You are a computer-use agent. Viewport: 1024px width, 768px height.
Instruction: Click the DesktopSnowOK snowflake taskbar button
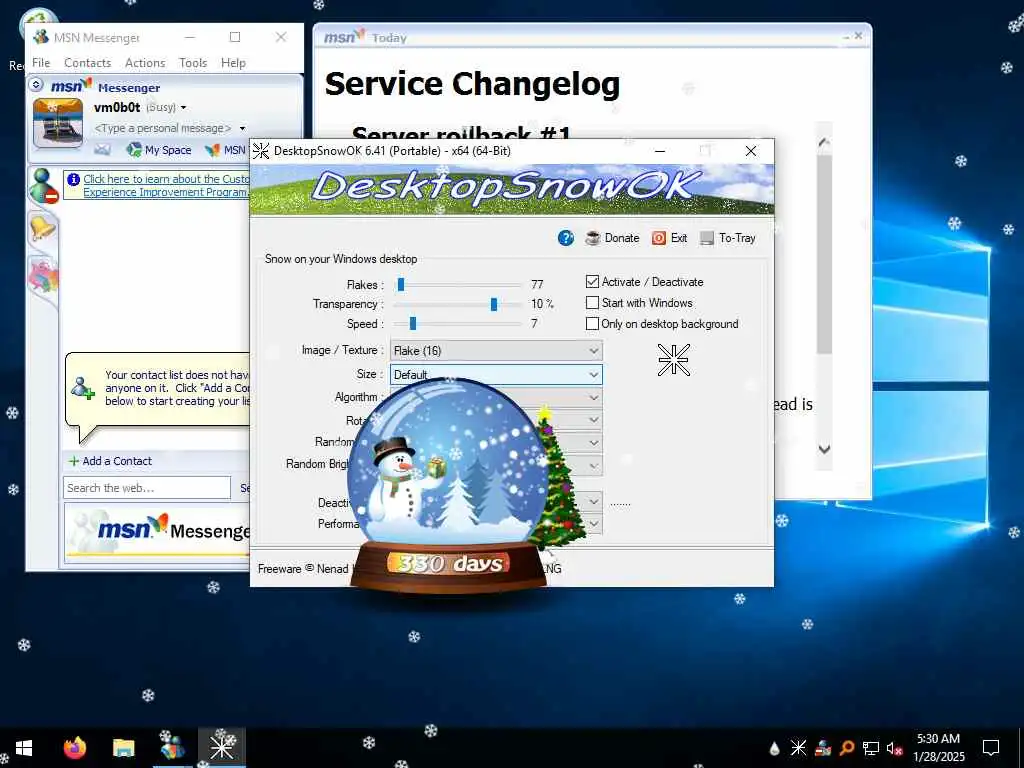pyautogui.click(x=222, y=748)
